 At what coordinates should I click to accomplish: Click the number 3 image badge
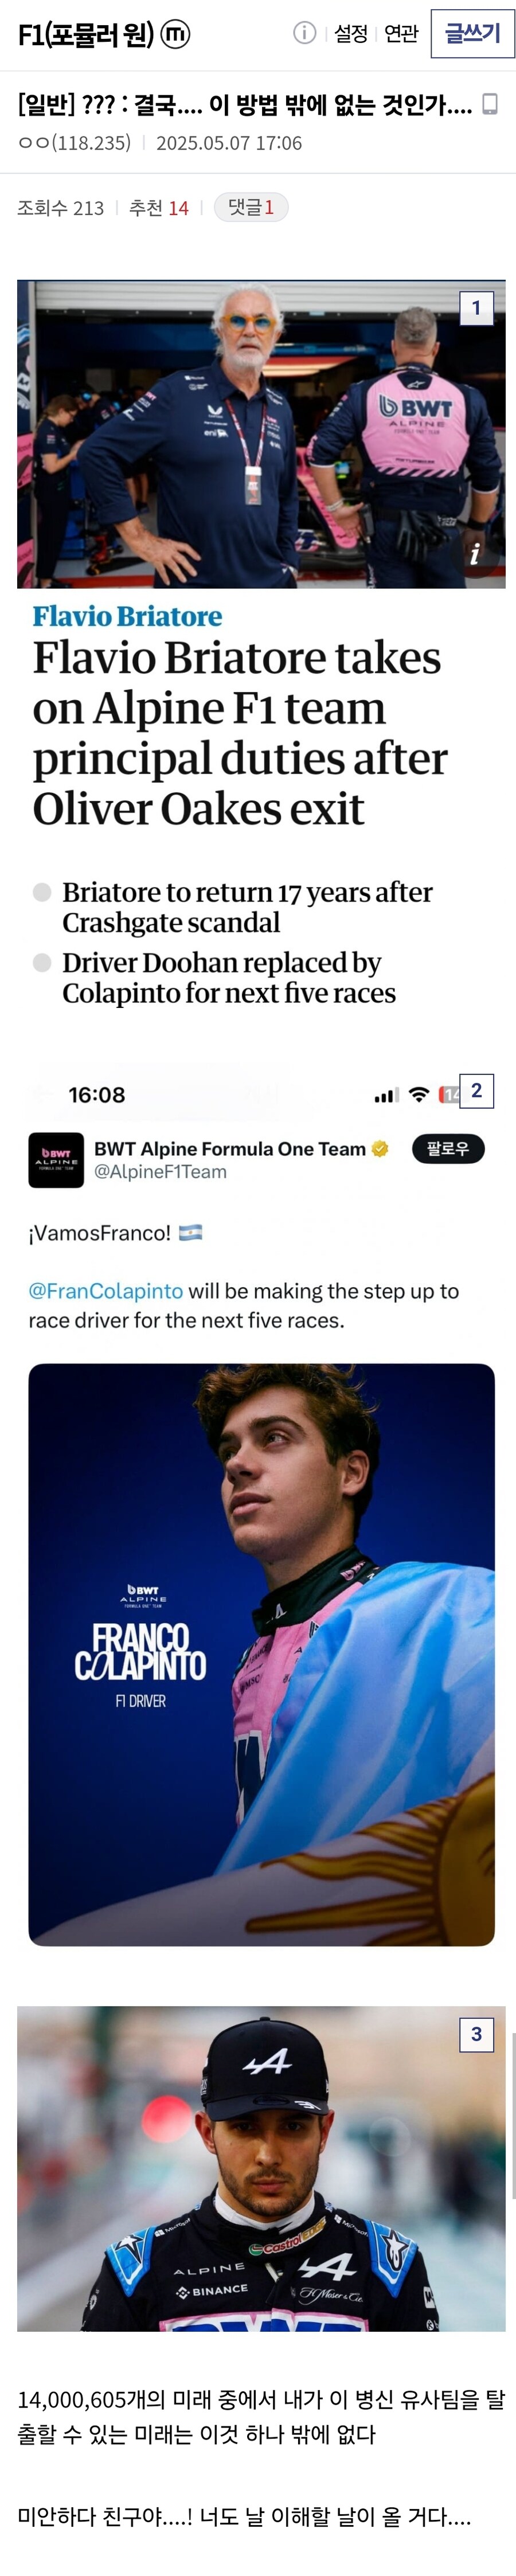pyautogui.click(x=476, y=2034)
